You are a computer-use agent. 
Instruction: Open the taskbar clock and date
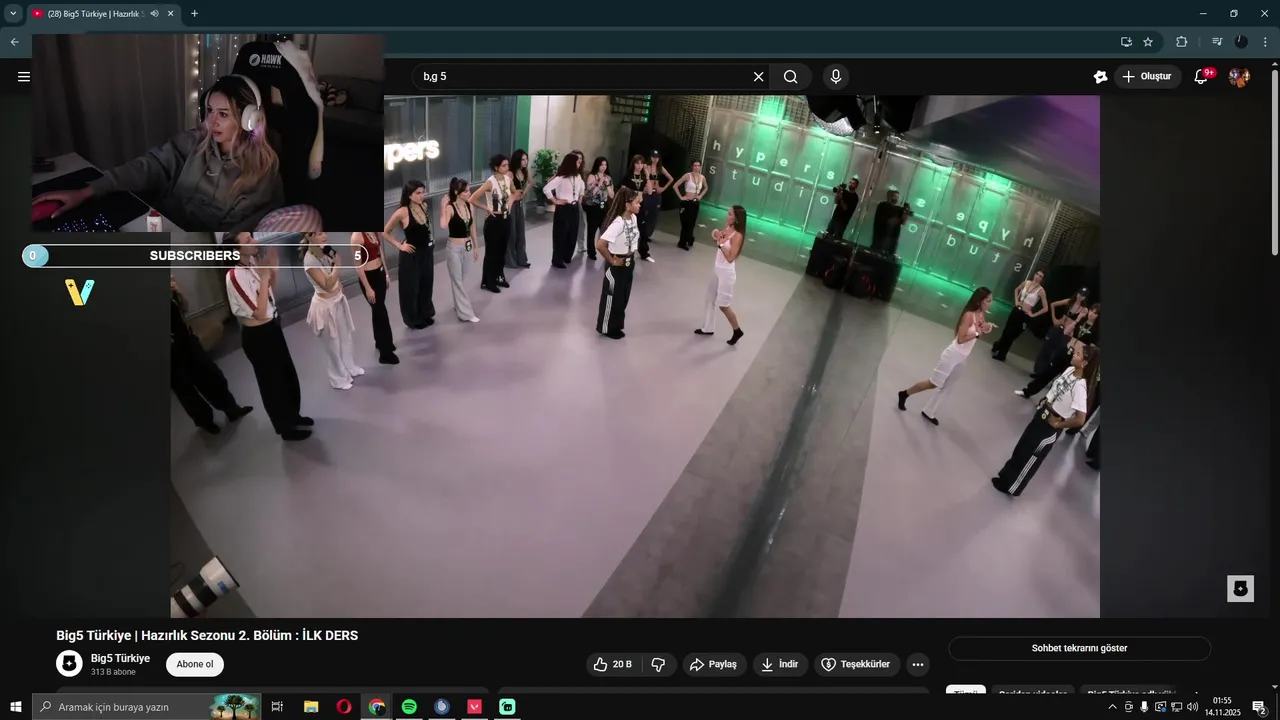click(x=1222, y=707)
